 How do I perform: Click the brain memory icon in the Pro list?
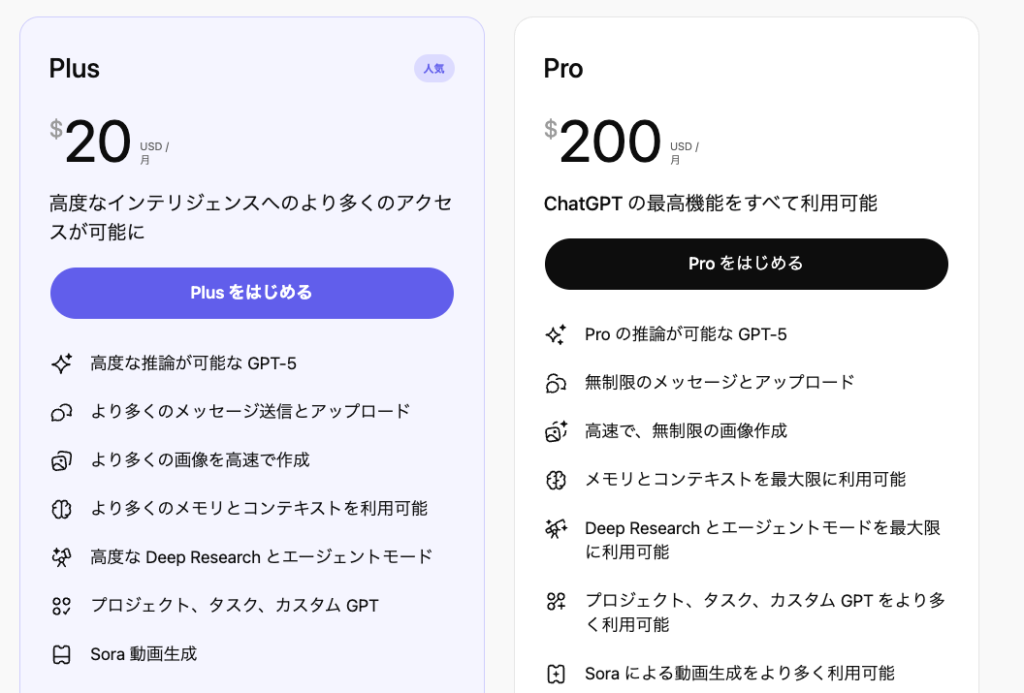556,480
